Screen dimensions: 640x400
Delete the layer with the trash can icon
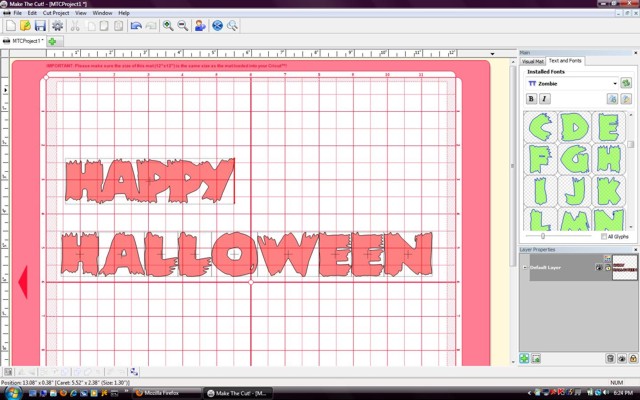tap(610, 358)
